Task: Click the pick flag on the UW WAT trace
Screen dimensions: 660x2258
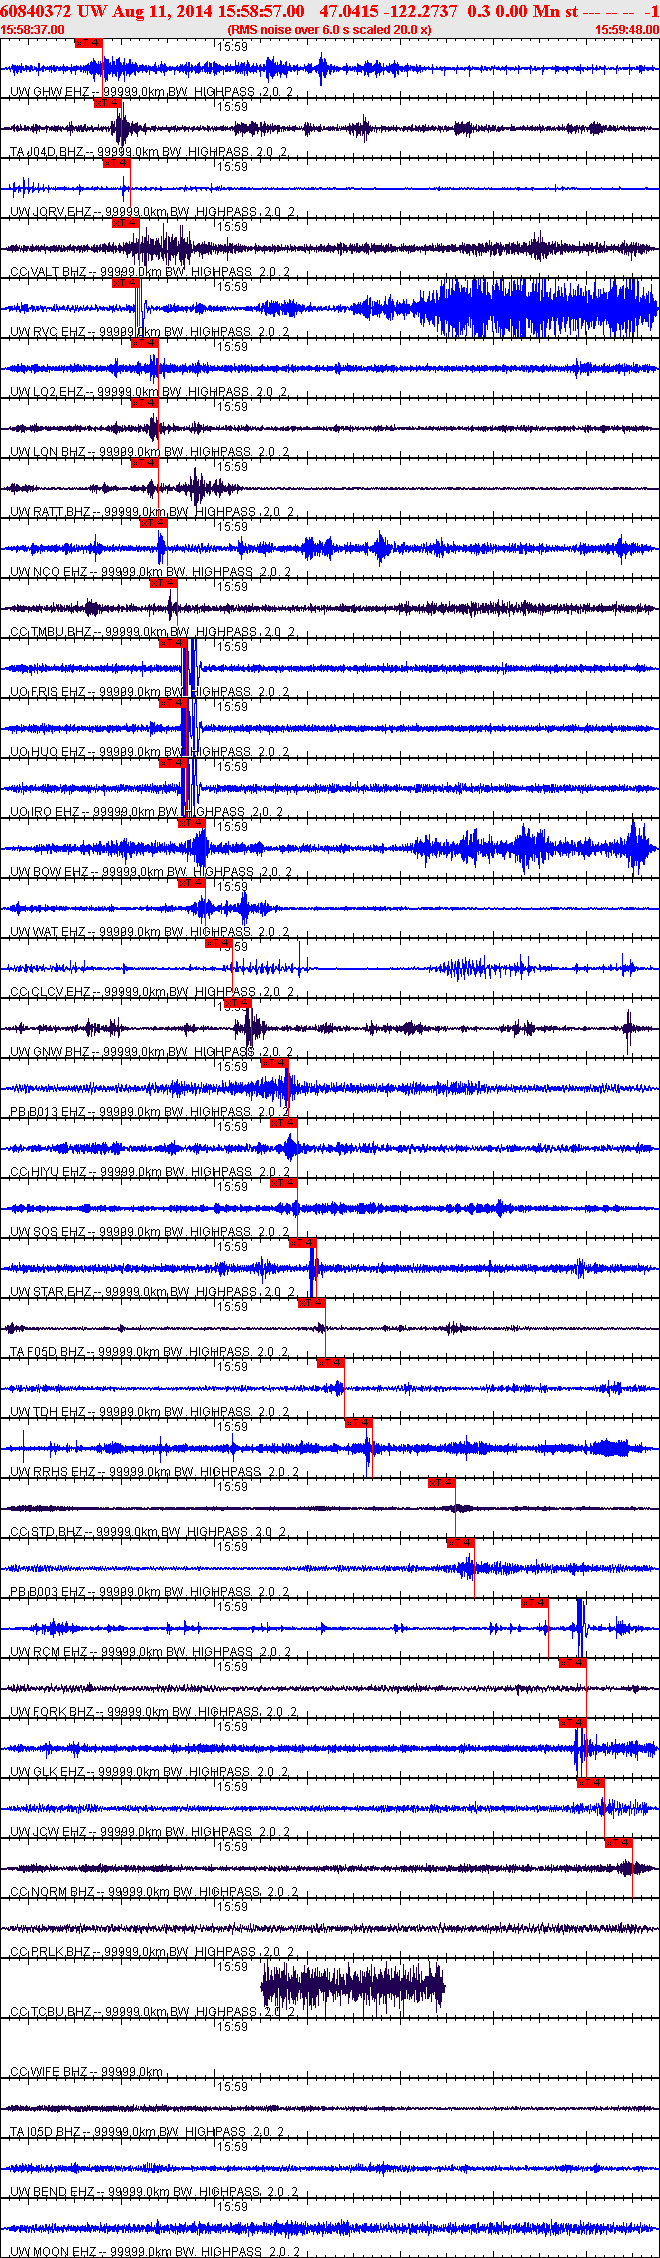Action: coord(191,883)
